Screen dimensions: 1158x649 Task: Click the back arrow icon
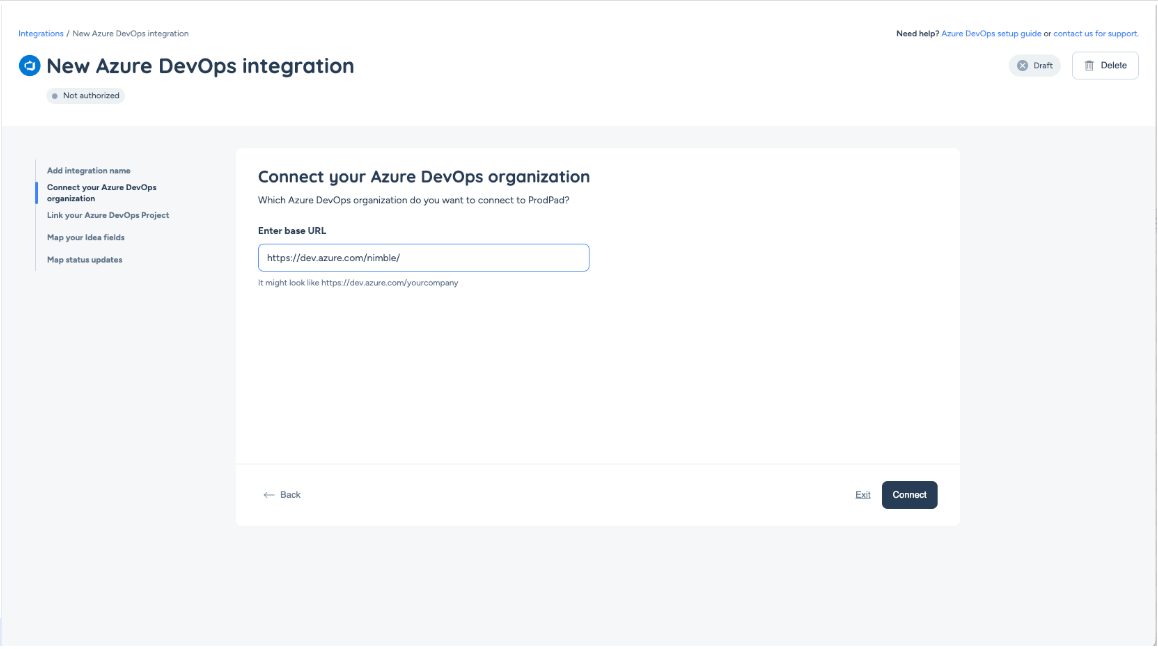click(269, 495)
